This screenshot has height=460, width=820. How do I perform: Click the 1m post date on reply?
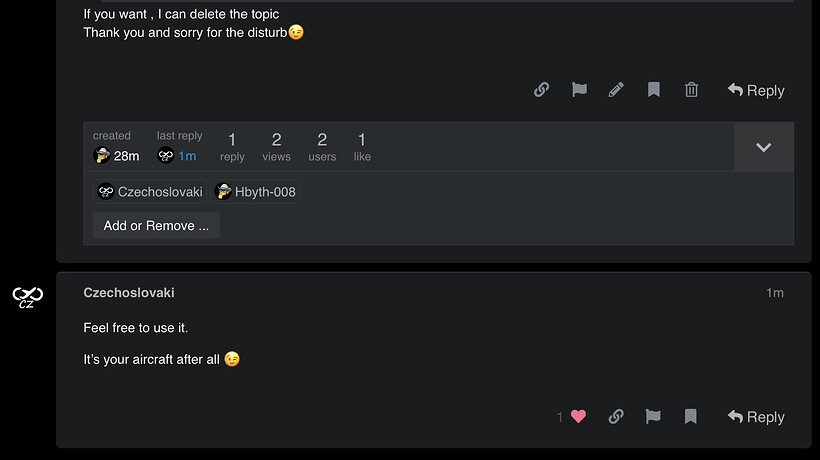click(775, 293)
